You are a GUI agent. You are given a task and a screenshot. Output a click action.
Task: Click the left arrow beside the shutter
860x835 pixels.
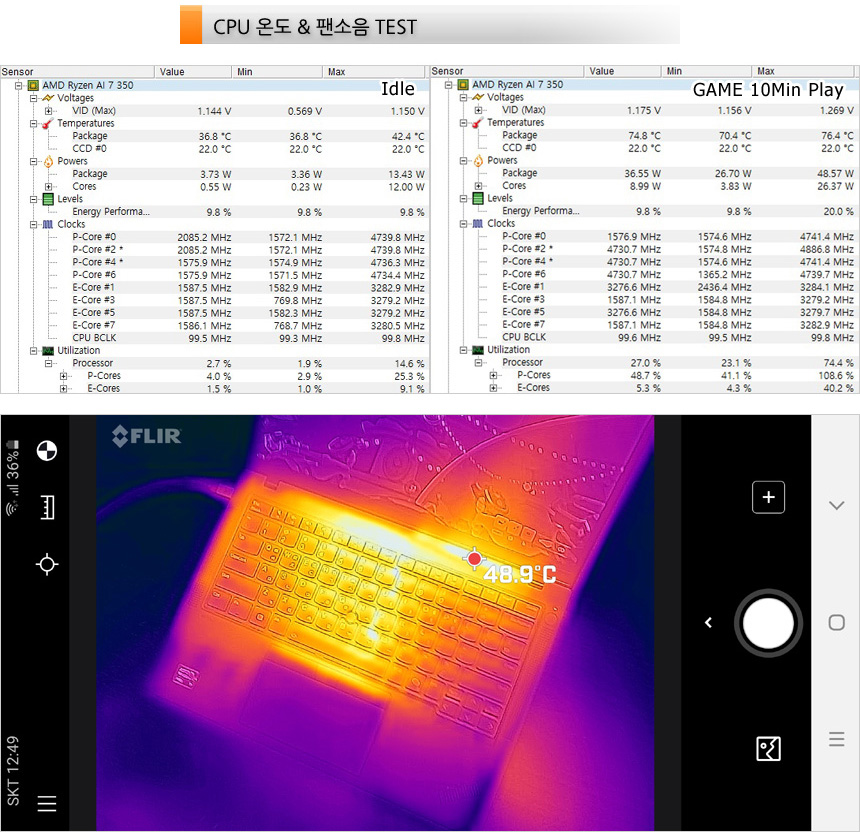tap(708, 623)
